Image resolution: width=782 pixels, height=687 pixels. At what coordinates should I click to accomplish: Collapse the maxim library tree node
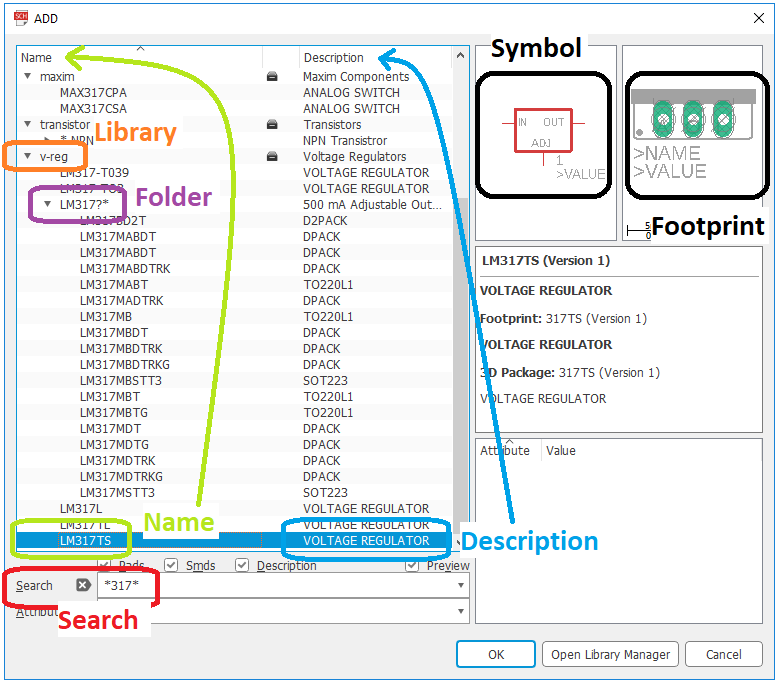(28, 76)
